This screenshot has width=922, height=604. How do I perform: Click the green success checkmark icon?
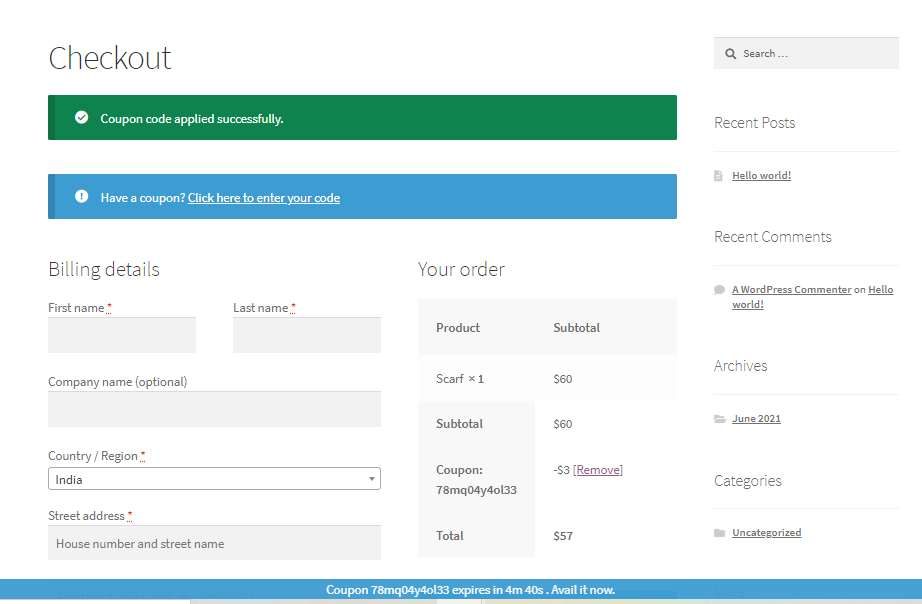pyautogui.click(x=82, y=118)
